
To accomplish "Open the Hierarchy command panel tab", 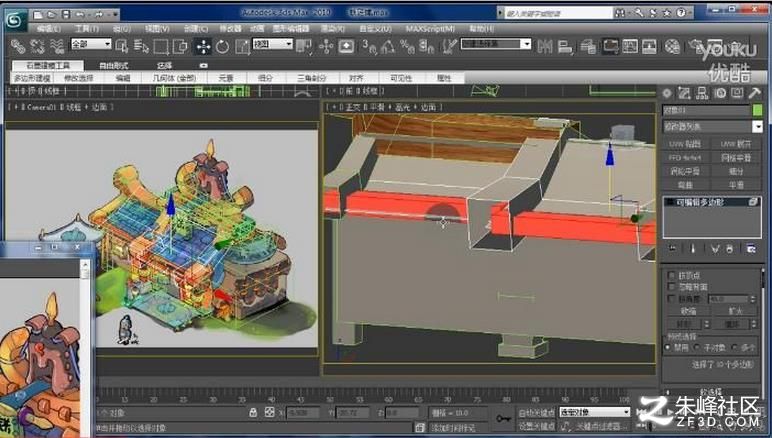I will click(x=702, y=93).
